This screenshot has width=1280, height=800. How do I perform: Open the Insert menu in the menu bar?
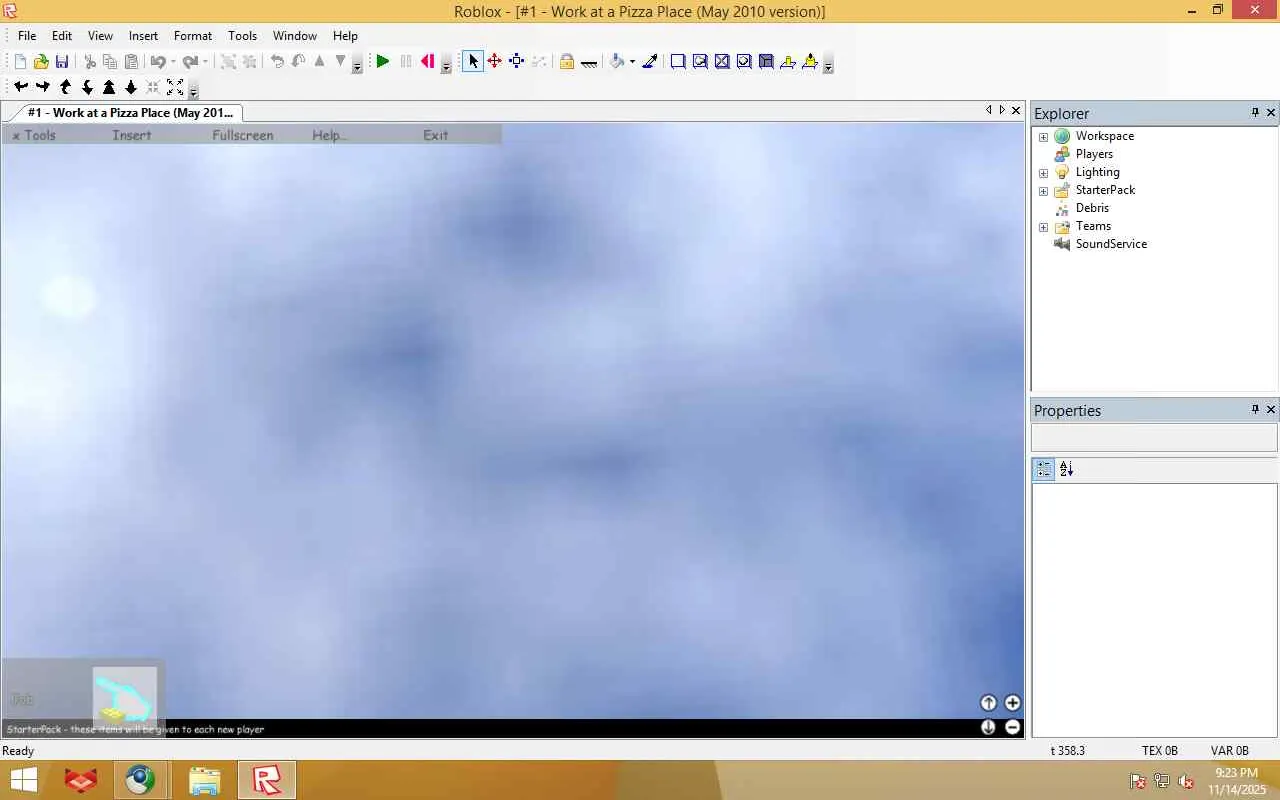tap(143, 36)
